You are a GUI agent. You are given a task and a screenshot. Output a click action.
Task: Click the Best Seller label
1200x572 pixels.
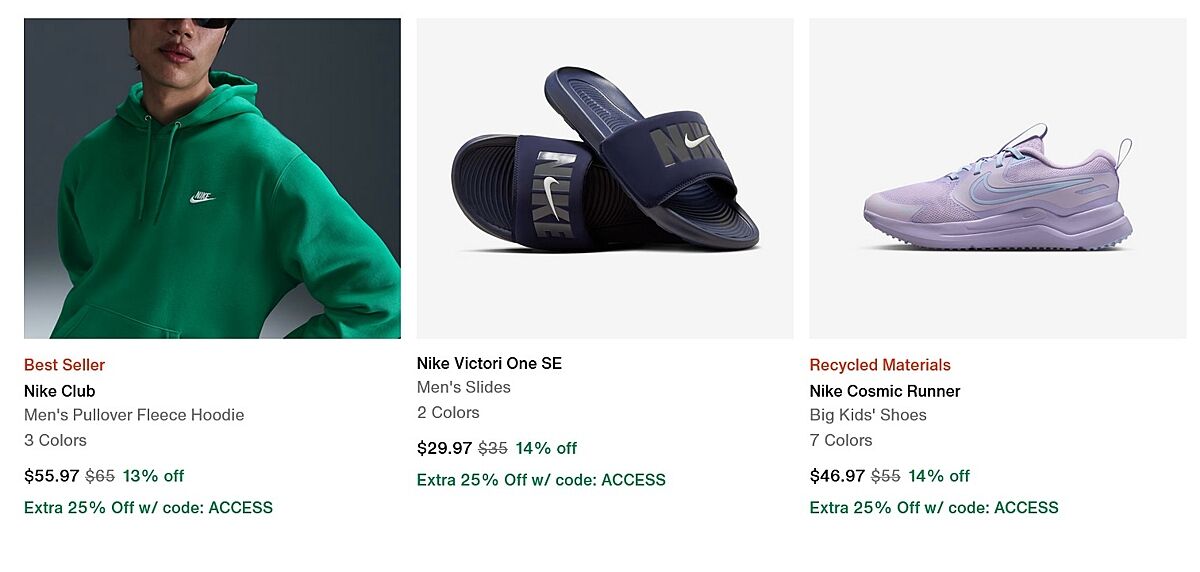pyautogui.click(x=64, y=365)
